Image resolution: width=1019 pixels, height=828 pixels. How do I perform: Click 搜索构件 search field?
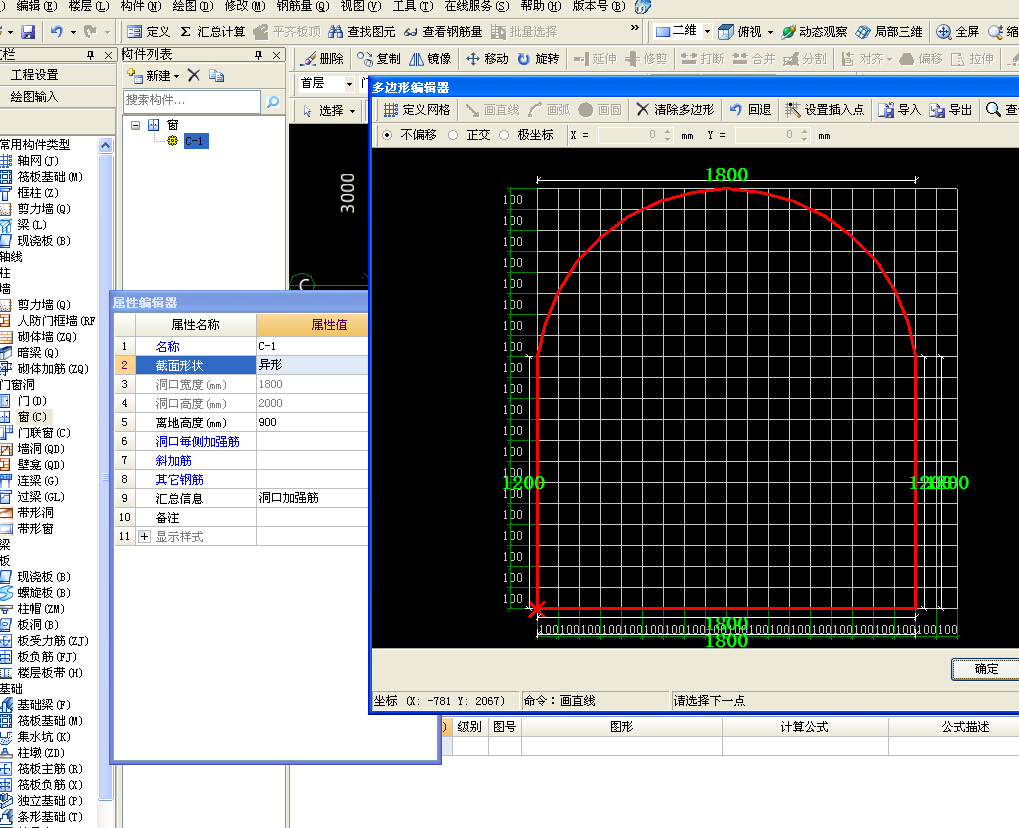(192, 101)
